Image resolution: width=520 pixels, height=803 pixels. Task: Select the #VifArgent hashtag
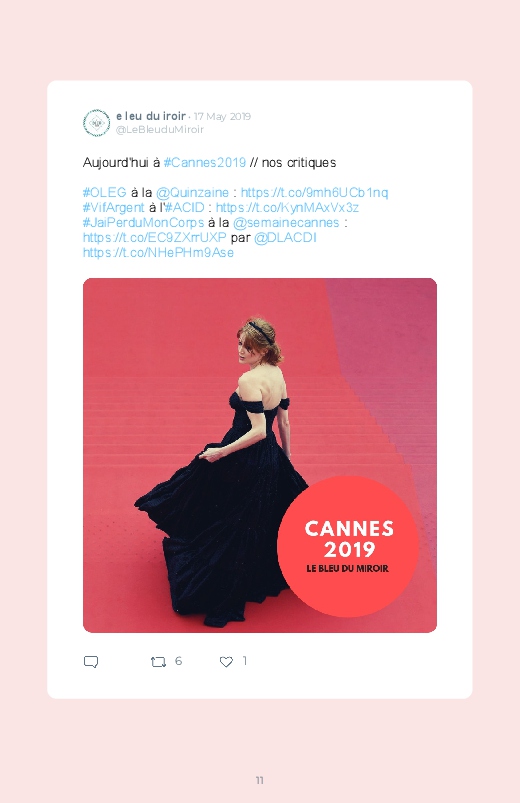114,207
